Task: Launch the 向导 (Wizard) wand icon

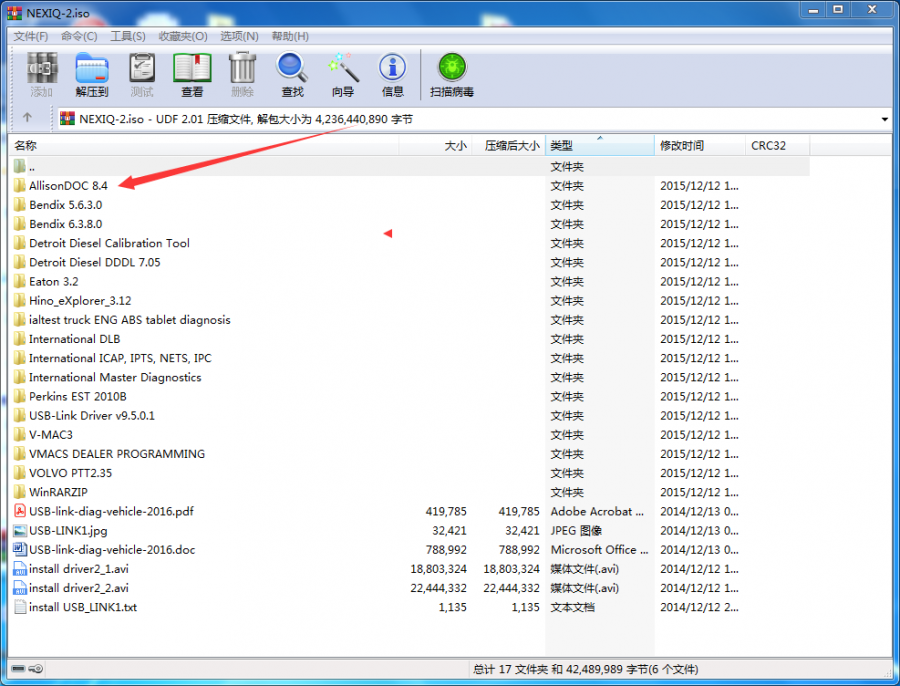Action: coord(342,72)
